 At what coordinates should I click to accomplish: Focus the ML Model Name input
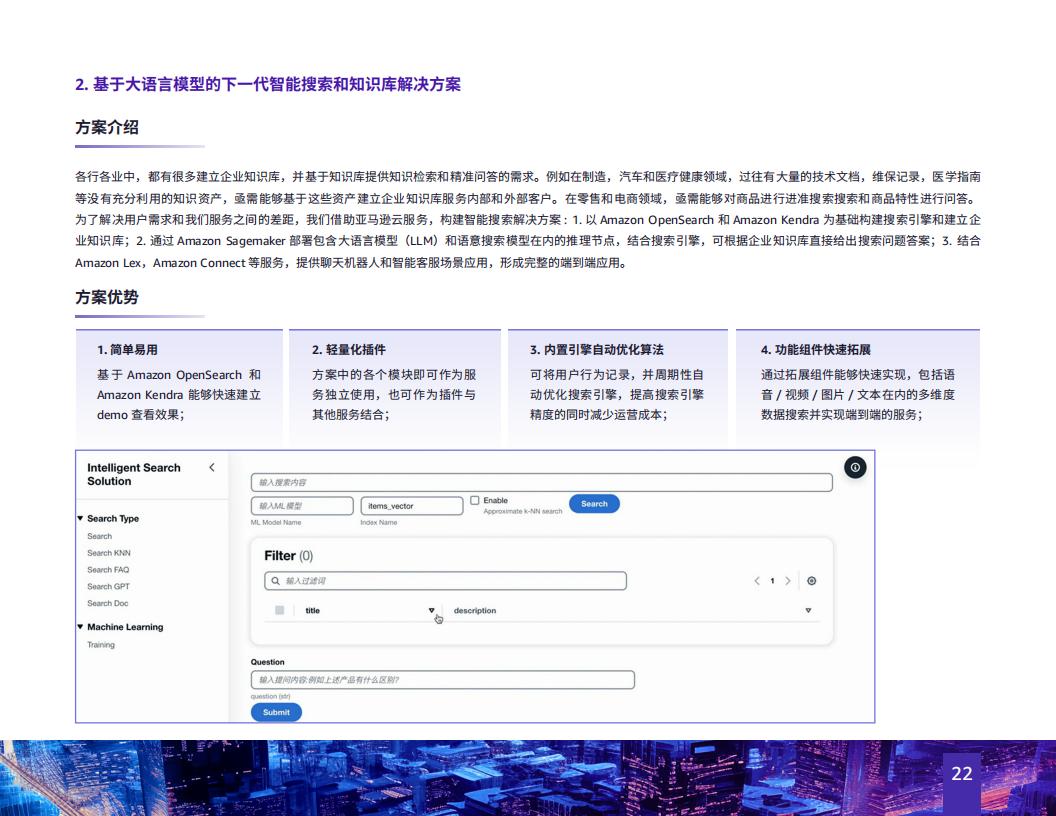coord(302,506)
